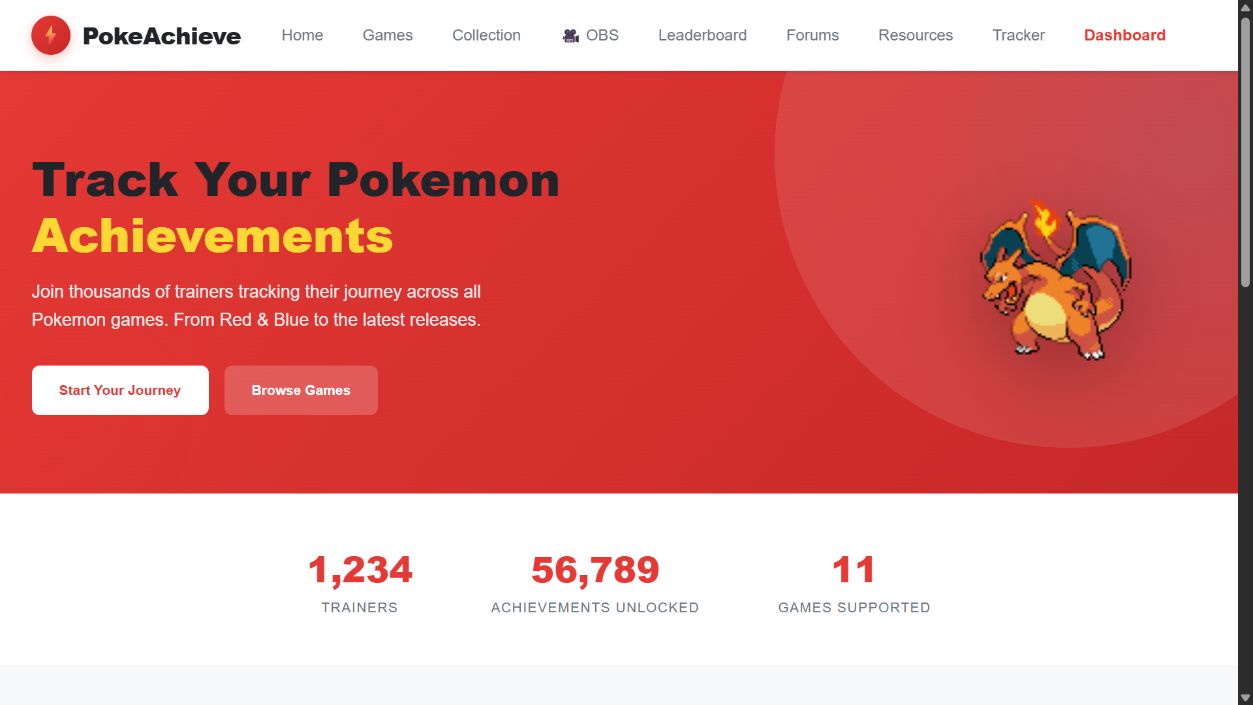Click the GAMES SUPPORTED label
1253x705 pixels.
[854, 607]
